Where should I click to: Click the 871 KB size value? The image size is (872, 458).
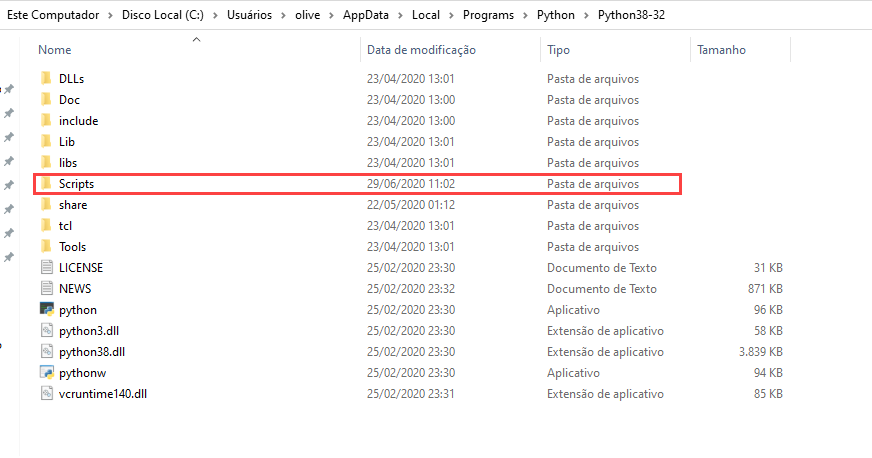point(765,288)
